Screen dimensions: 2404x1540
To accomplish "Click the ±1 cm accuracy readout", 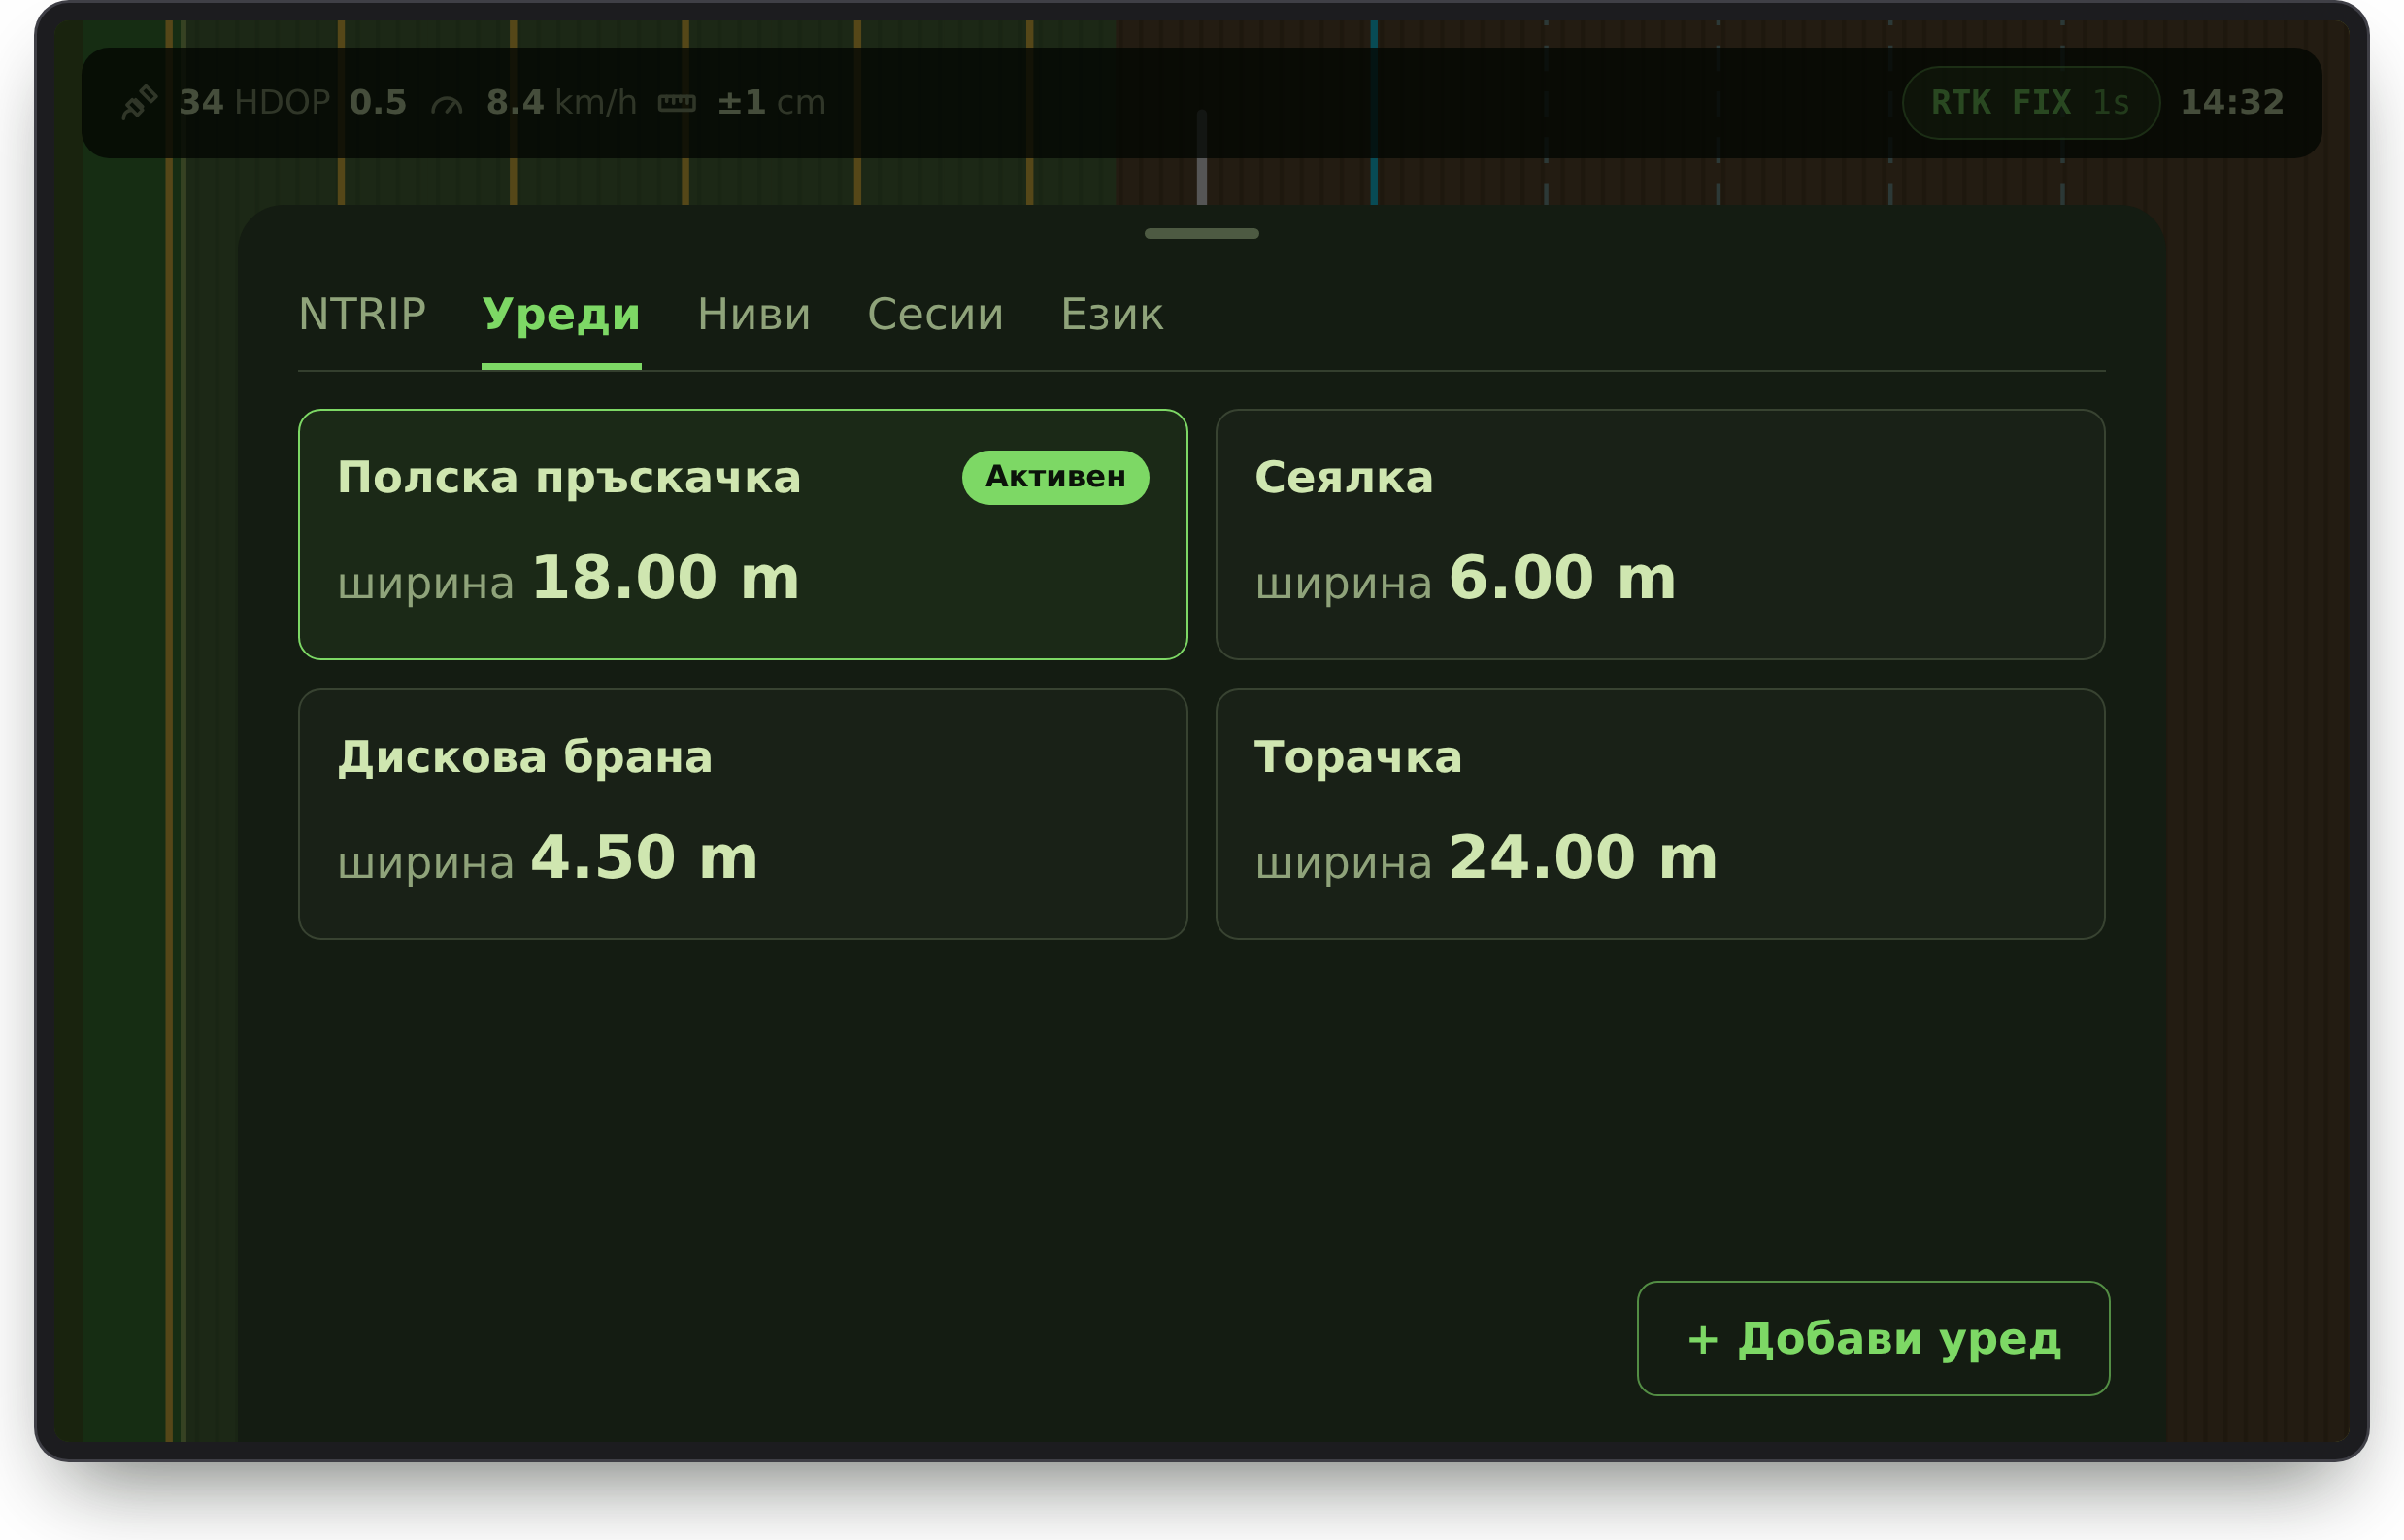I will [x=771, y=102].
